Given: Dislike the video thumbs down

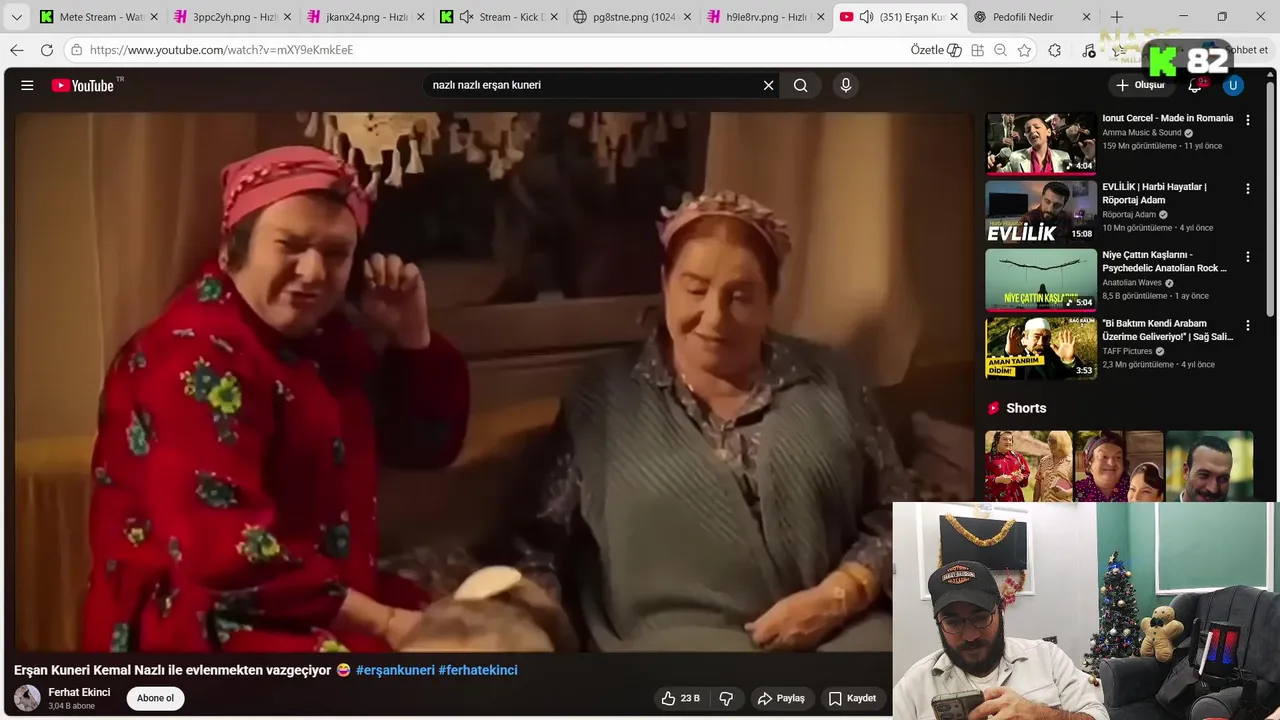Looking at the screenshot, I should [727, 698].
